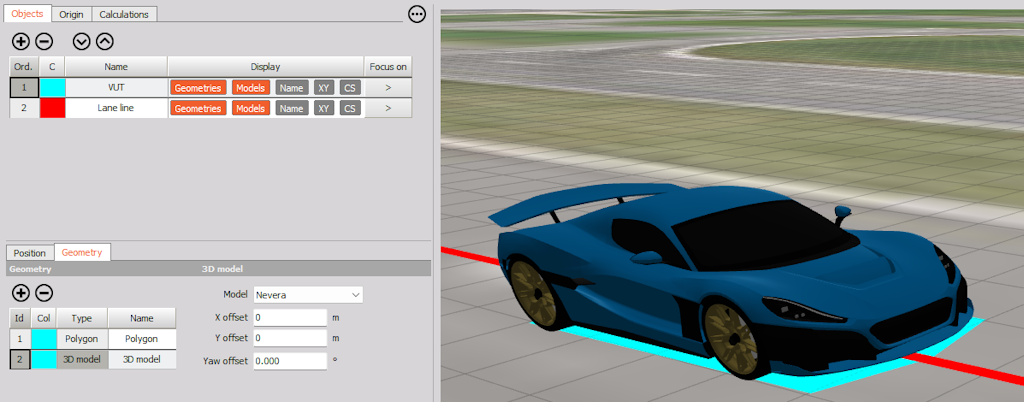Click the Yaw offset input field
The width and height of the screenshot is (1024, 402).
pos(290,361)
